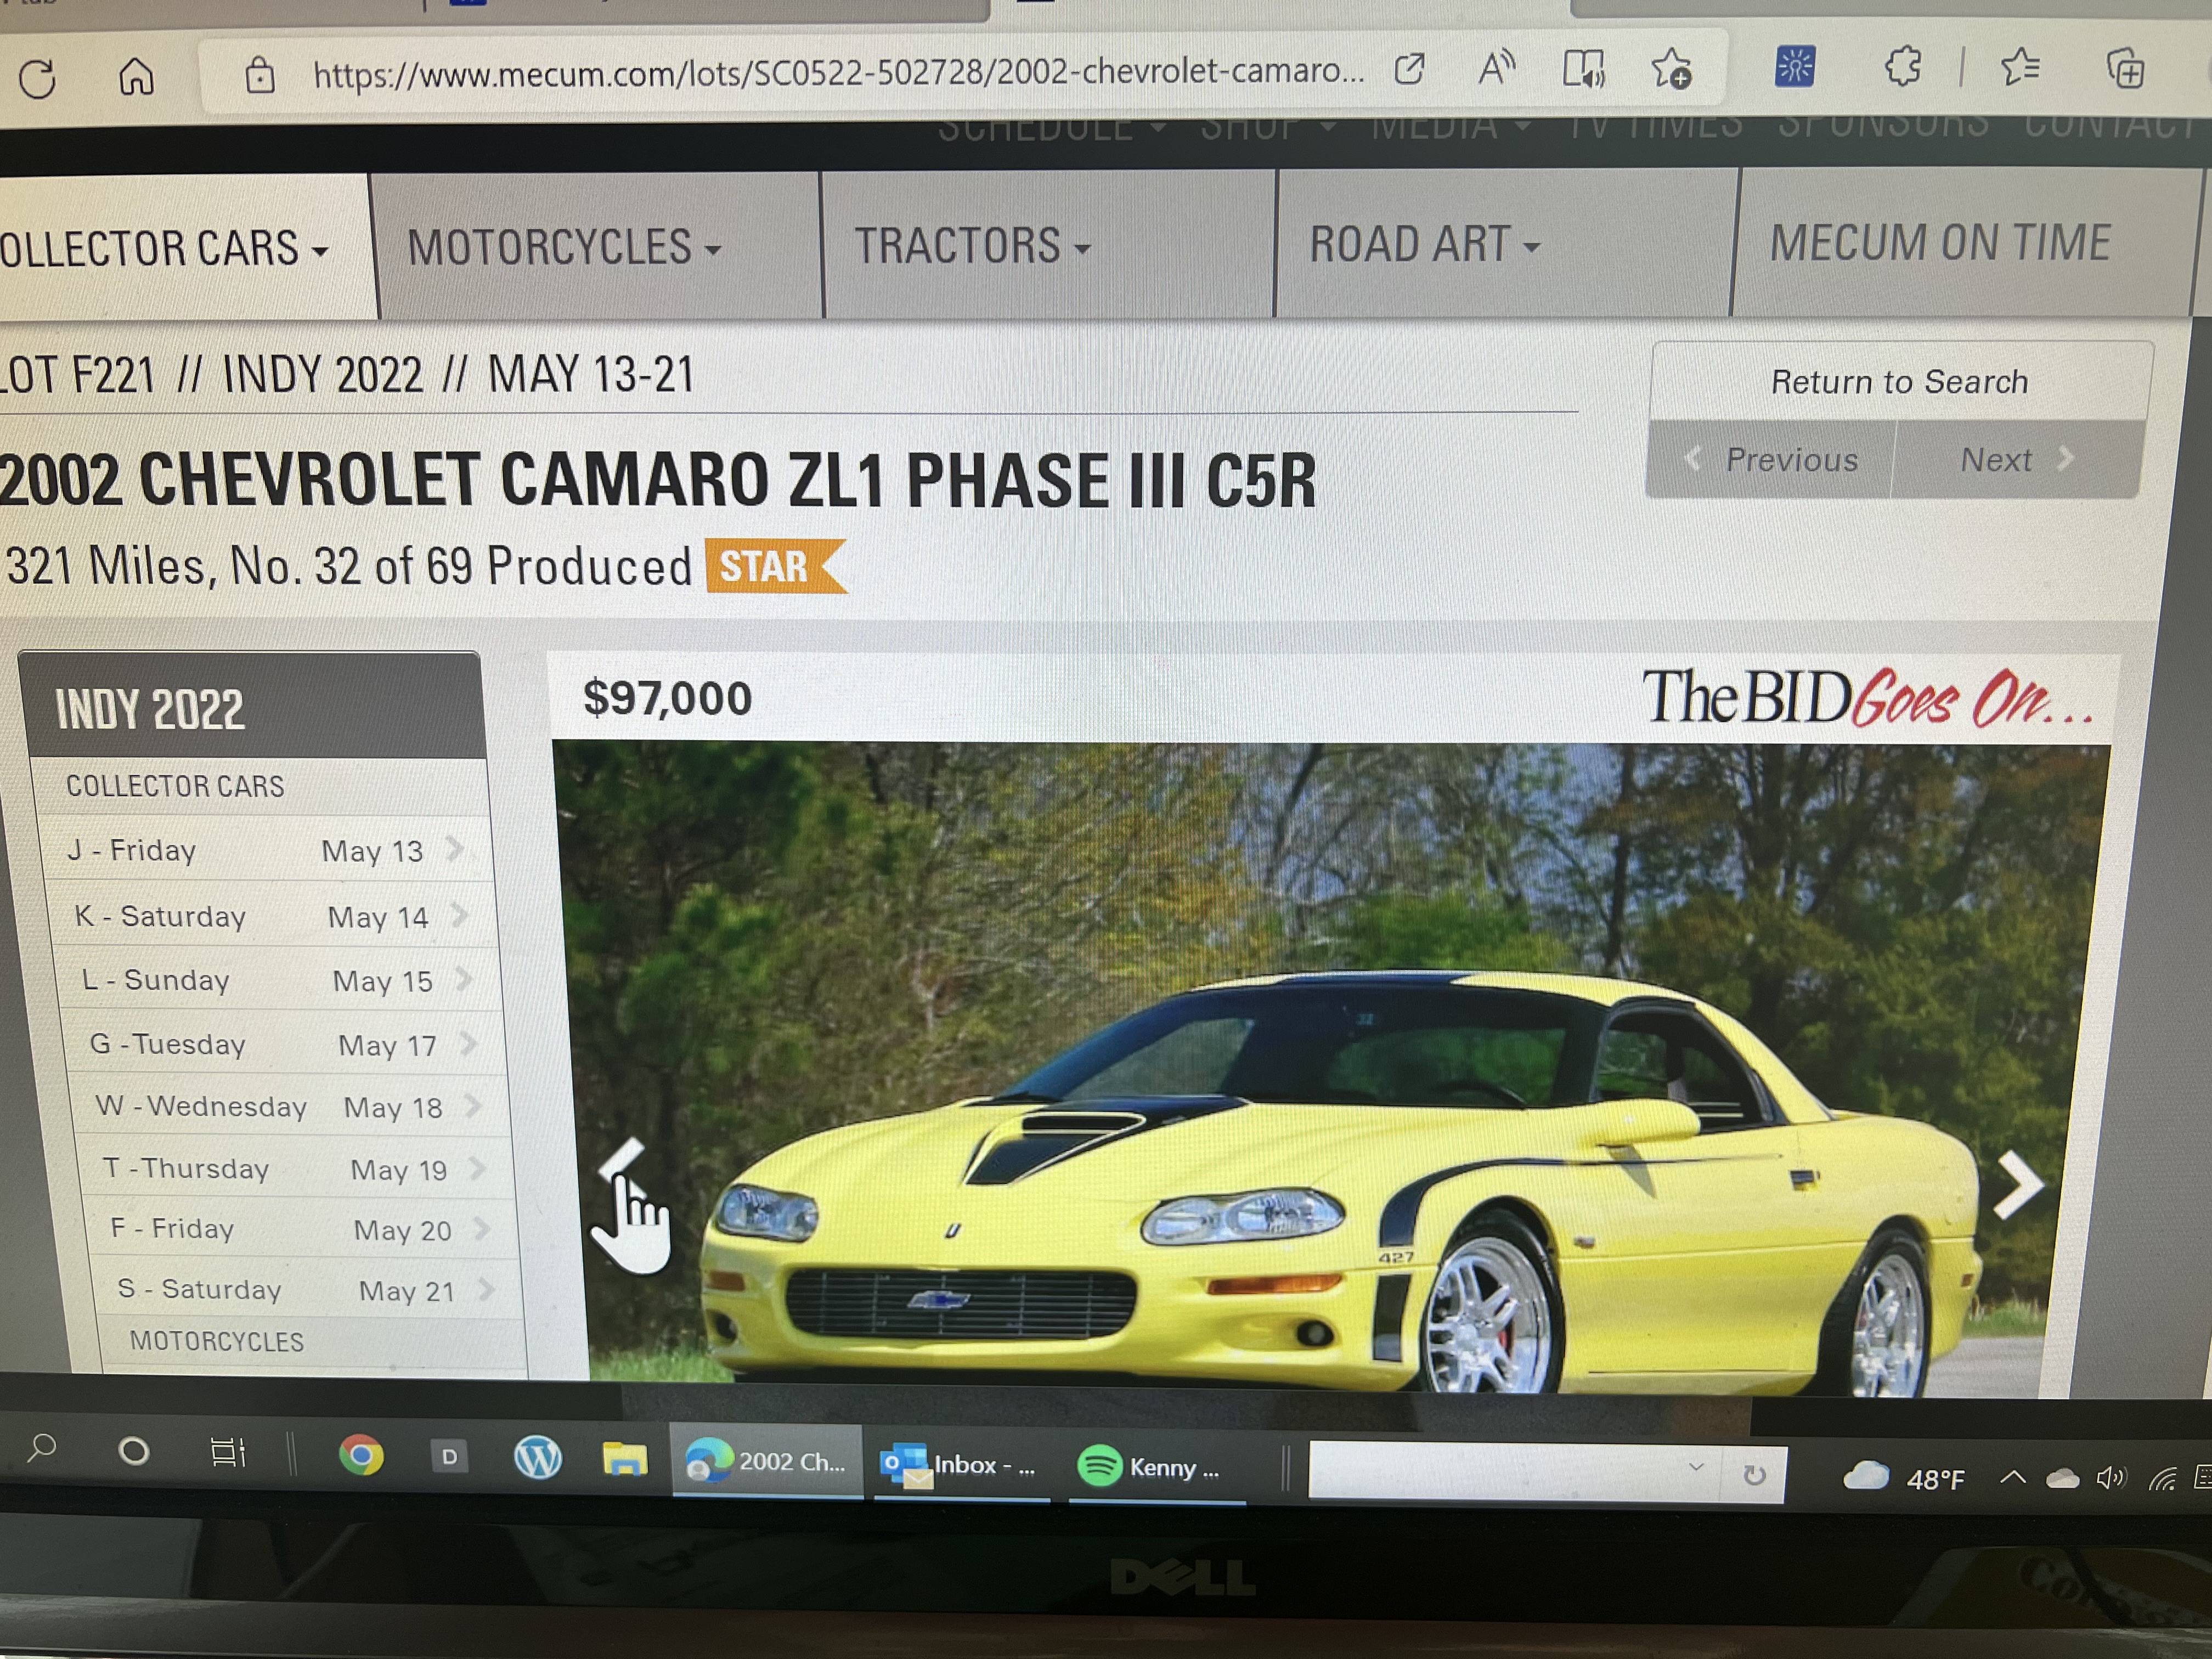The image size is (2212, 1659).
Task: Click the browser refresh icon
Action: [38, 78]
